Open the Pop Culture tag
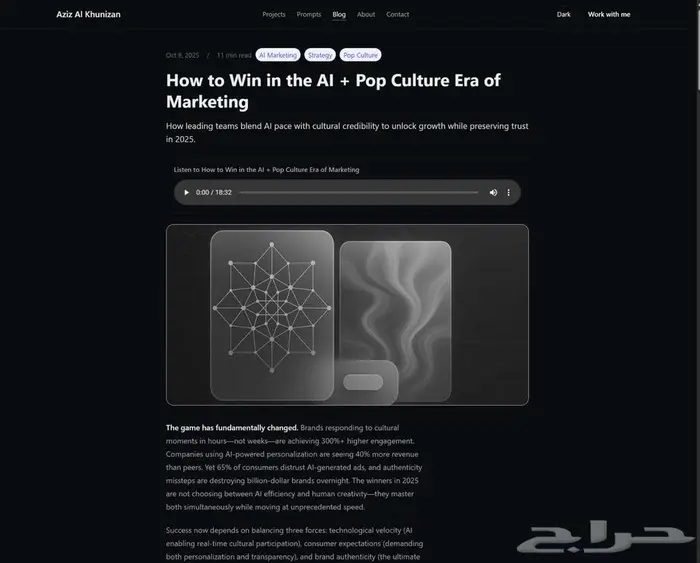Viewport: 700px width, 563px height. tap(360, 55)
